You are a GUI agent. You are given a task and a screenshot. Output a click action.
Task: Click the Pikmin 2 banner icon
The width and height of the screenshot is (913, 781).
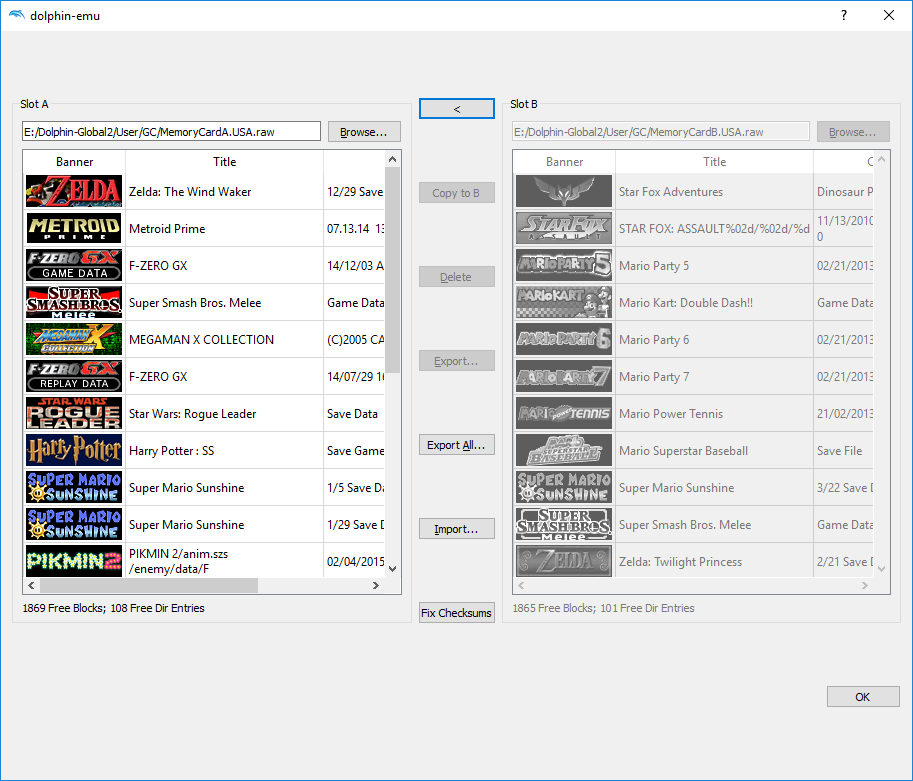[73, 561]
